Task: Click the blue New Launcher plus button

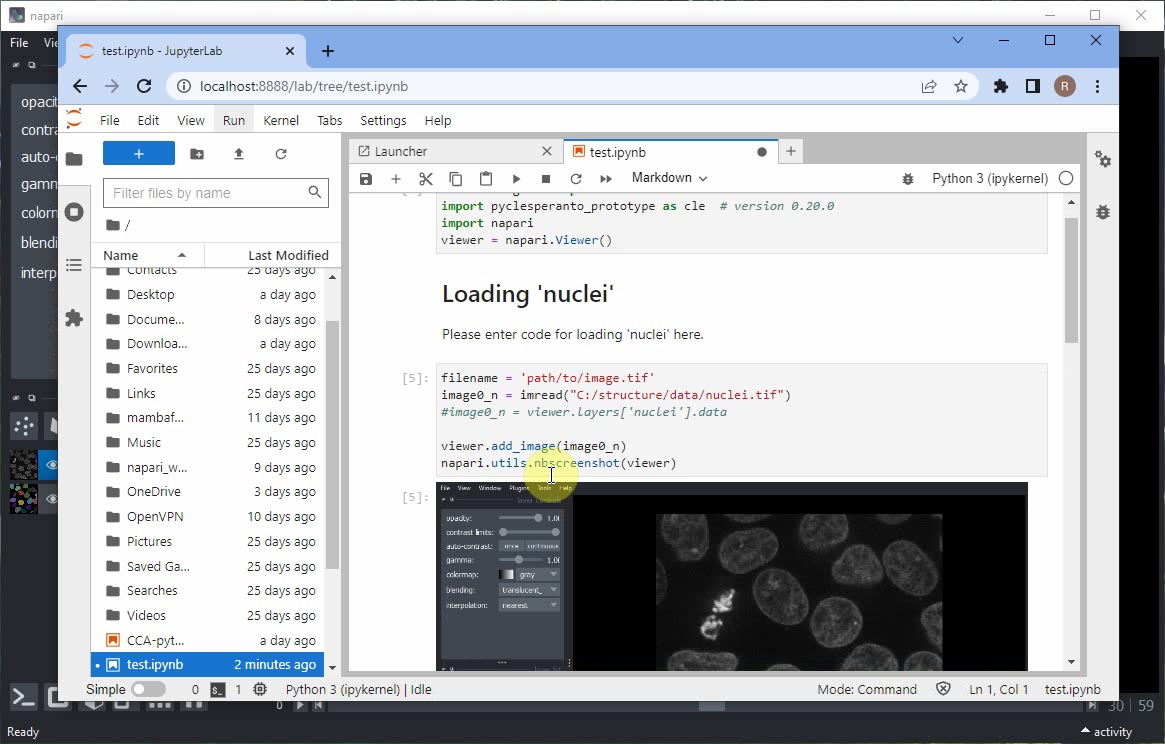Action: 139,154
